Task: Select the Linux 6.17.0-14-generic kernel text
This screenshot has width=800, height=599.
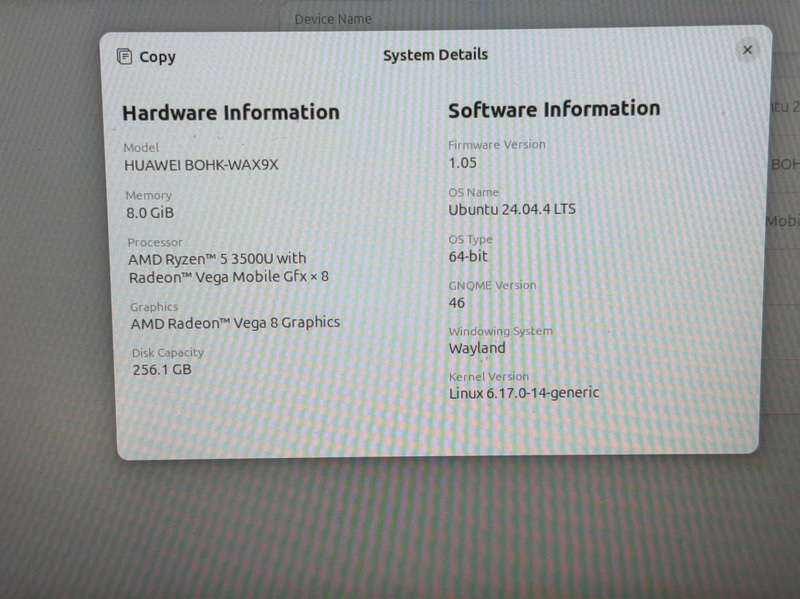Action: click(524, 393)
